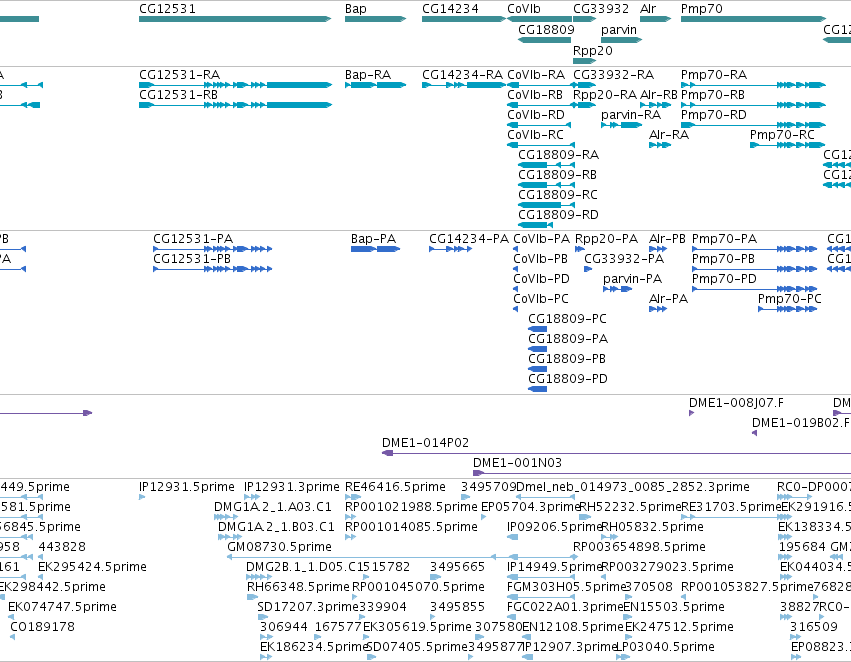This screenshot has width=851, height=662.
Task: Click EST EK295424.5prime
Action: pyautogui.click(x=92, y=568)
